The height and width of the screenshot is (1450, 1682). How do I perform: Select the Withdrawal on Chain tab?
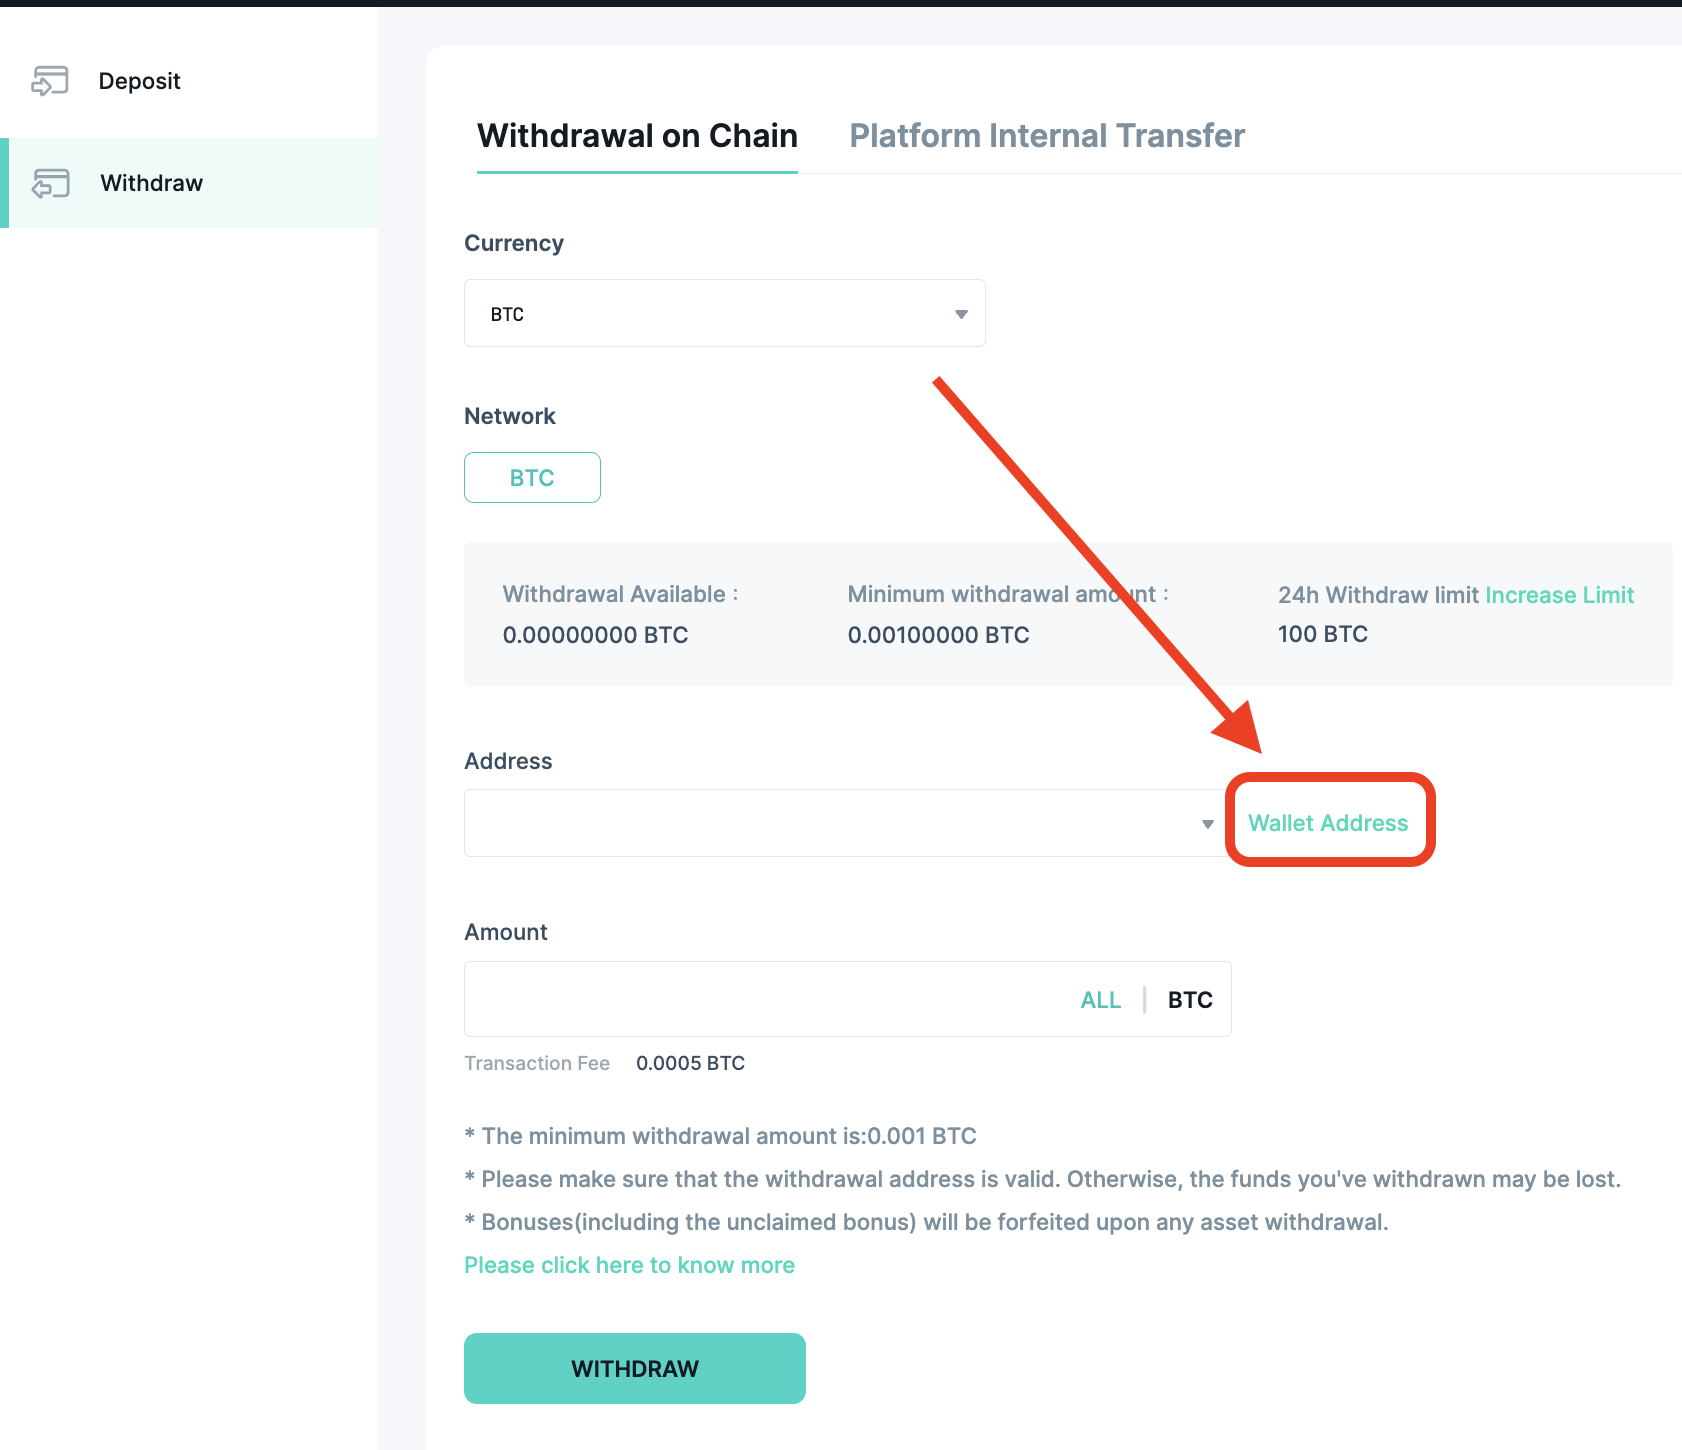coord(637,135)
